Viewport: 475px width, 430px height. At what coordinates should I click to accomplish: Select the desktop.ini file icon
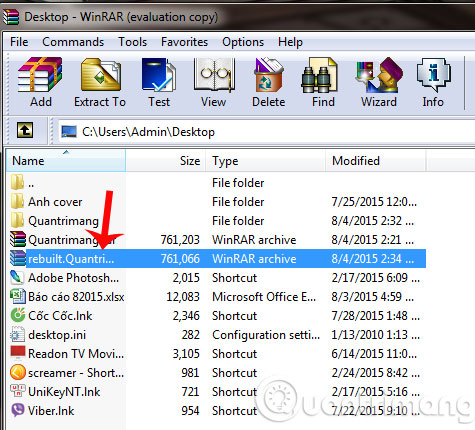coord(17,334)
